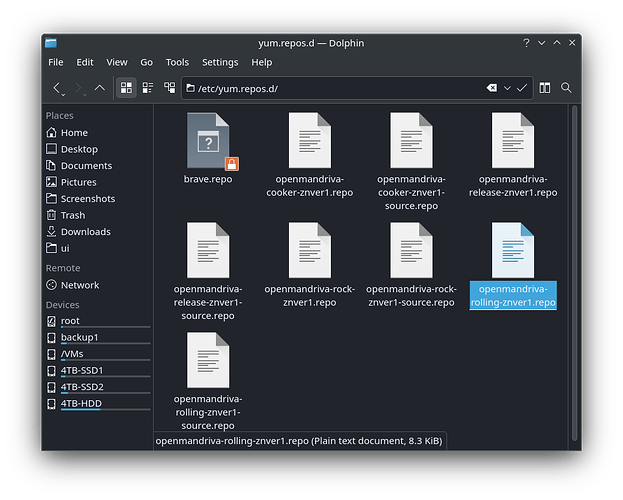Click the Remote section header
Image resolution: width=623 pixels, height=500 pixels.
click(x=63, y=268)
